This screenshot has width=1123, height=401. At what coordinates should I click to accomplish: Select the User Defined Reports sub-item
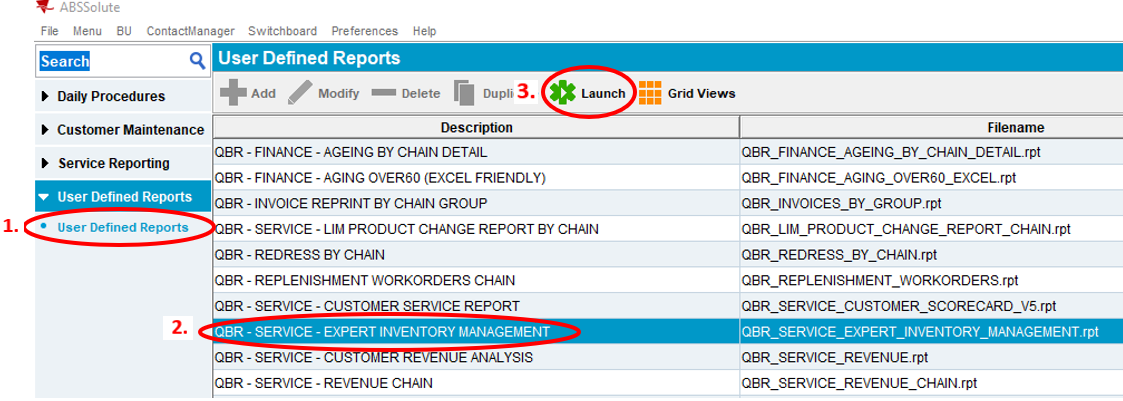pyautogui.click(x=123, y=228)
